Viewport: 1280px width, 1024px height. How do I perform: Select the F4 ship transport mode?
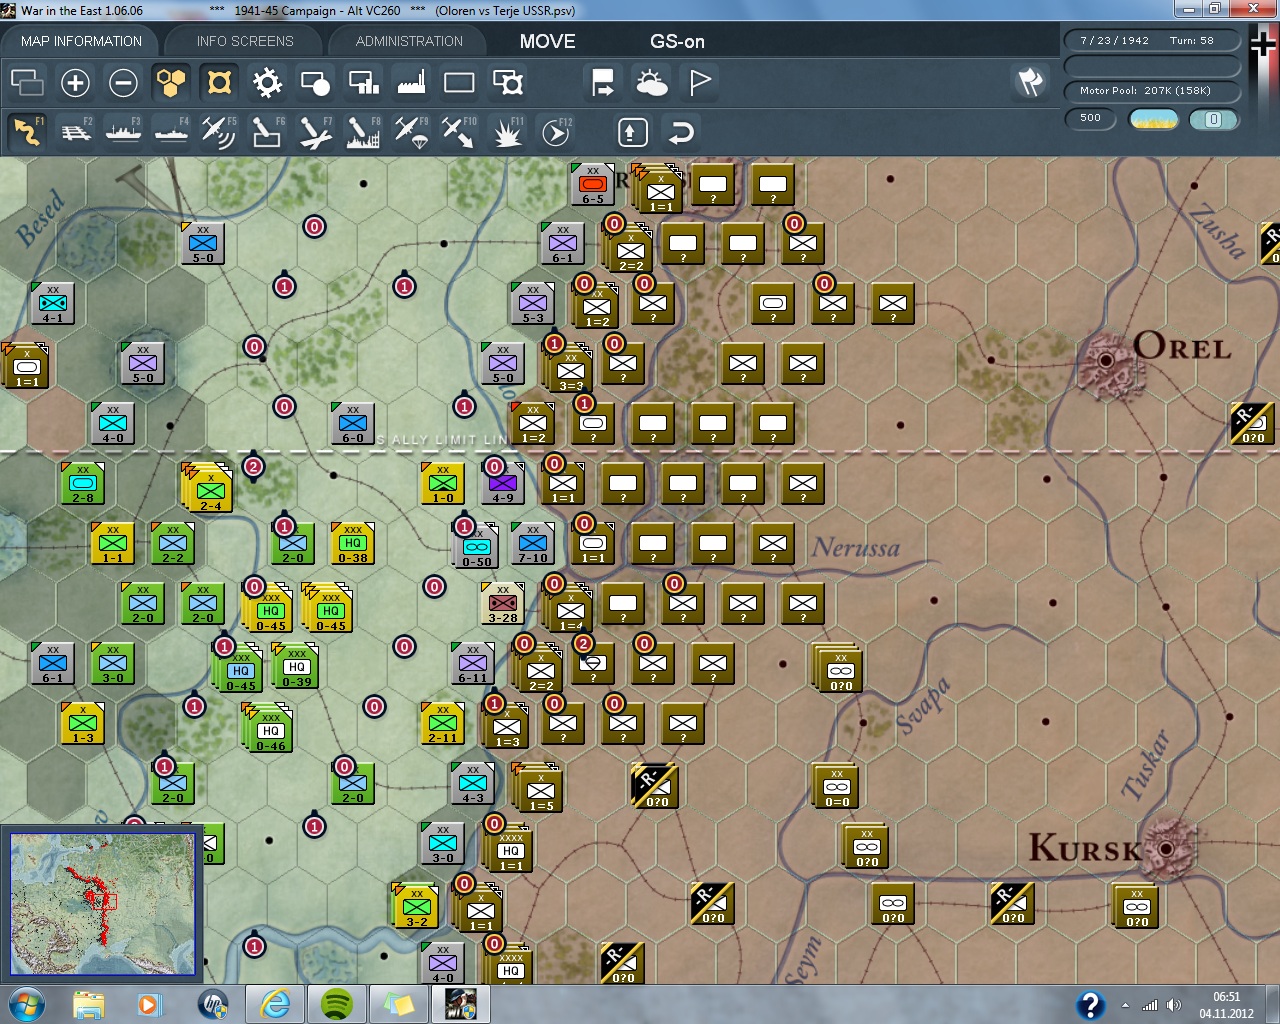click(171, 131)
